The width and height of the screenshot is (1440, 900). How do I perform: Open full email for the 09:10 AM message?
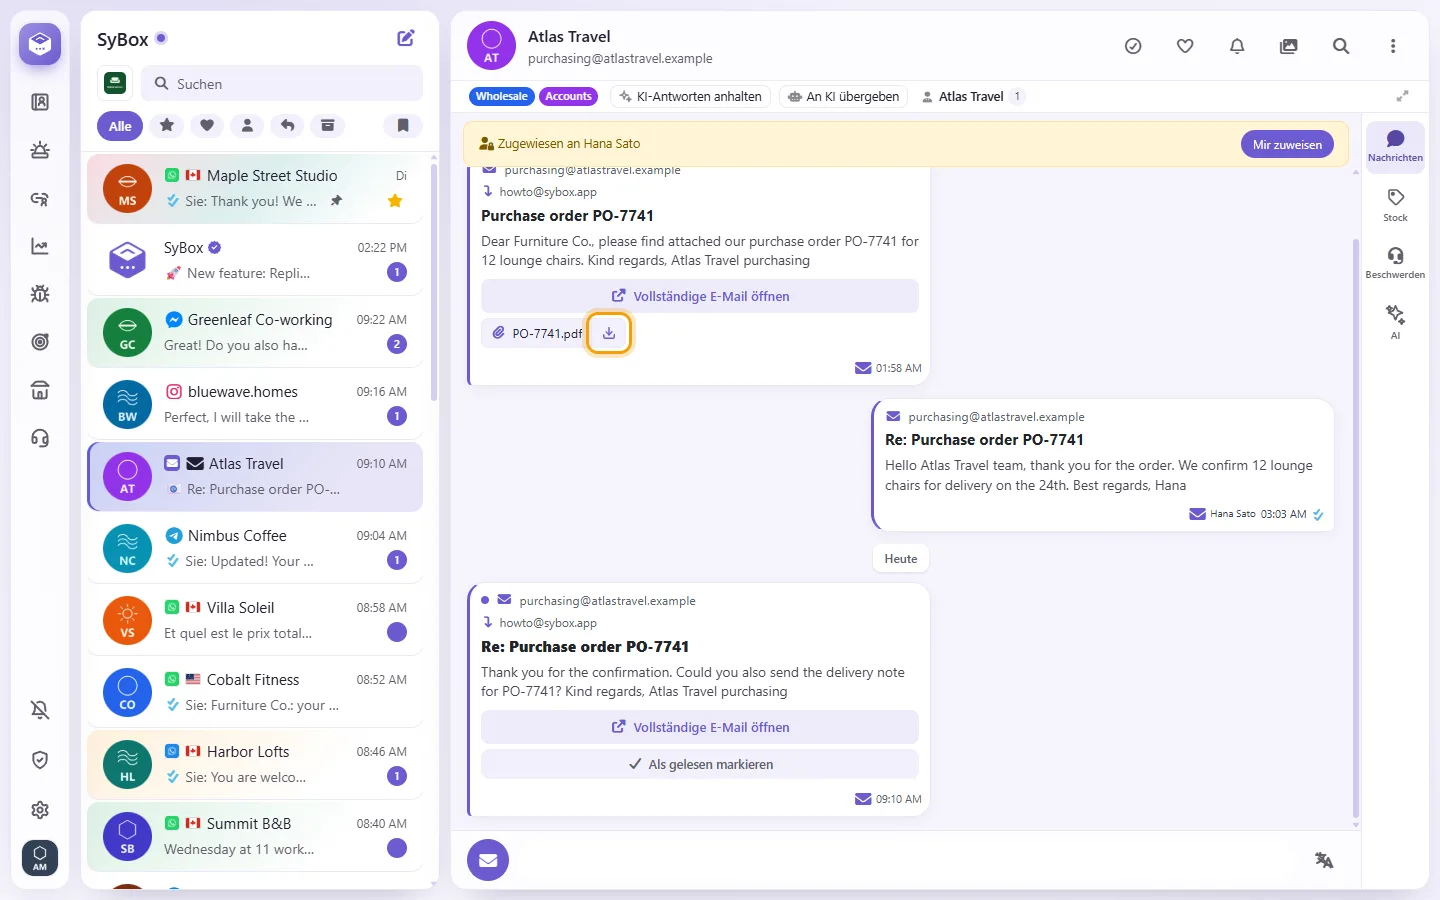pyautogui.click(x=700, y=728)
